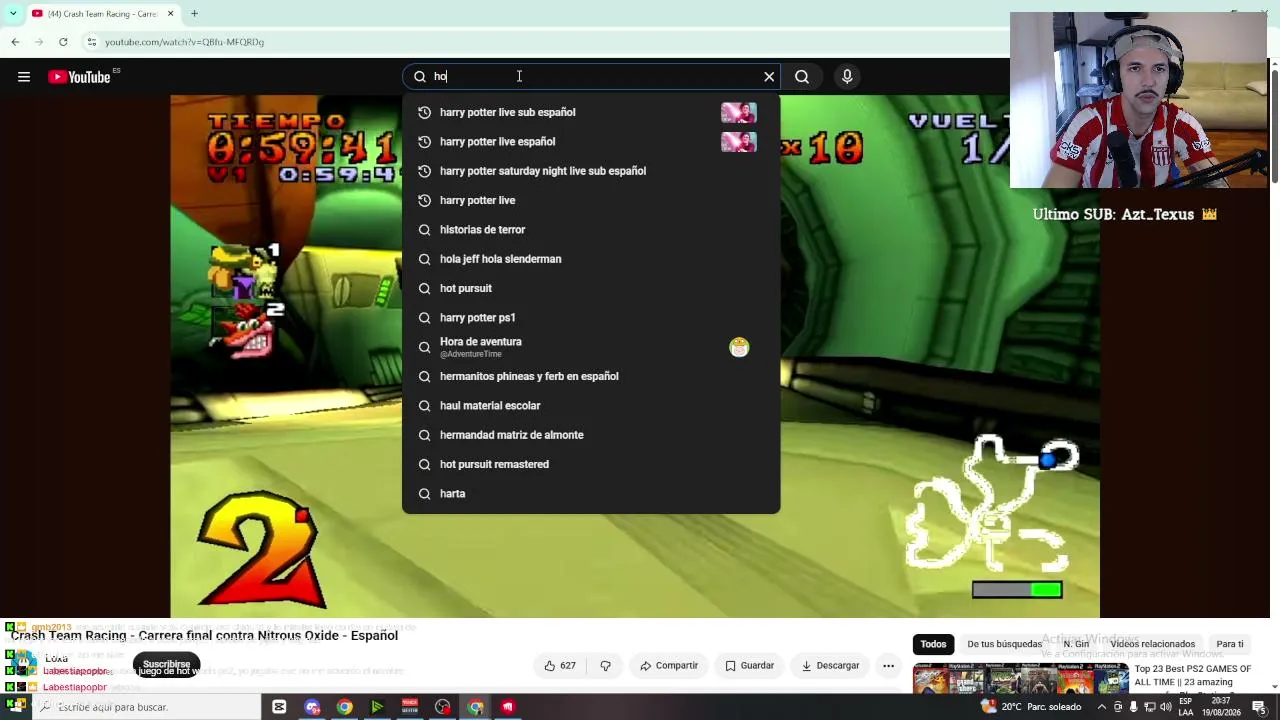Open the tab search dropdown arrow
This screenshot has height=720, width=1280.
(12, 14)
